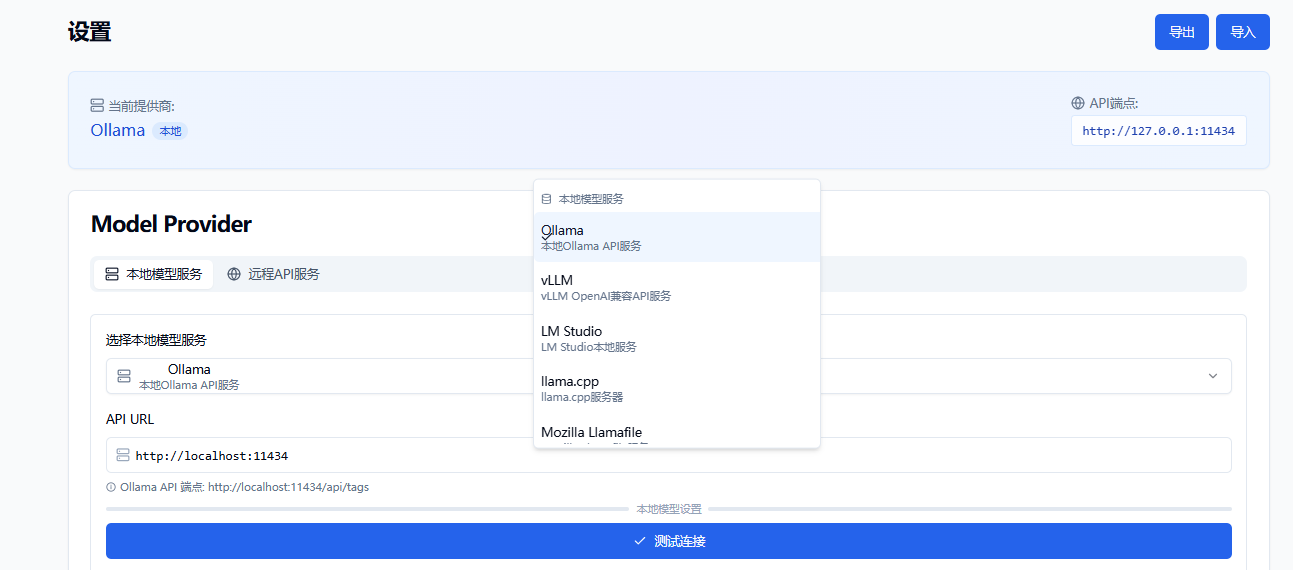Click the server icon beside 当前提供商

point(97,105)
